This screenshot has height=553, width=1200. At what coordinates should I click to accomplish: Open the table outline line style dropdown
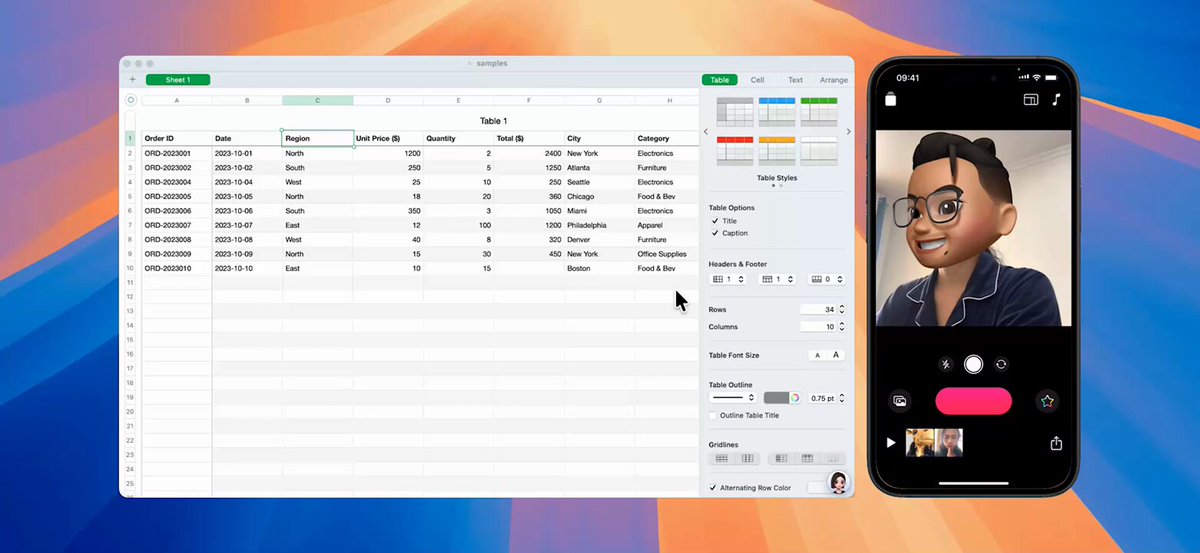[733, 398]
